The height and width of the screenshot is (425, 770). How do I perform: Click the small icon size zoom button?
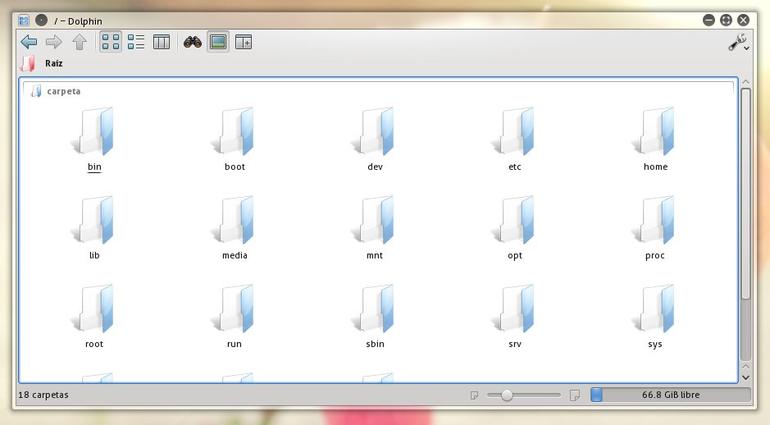[474, 395]
